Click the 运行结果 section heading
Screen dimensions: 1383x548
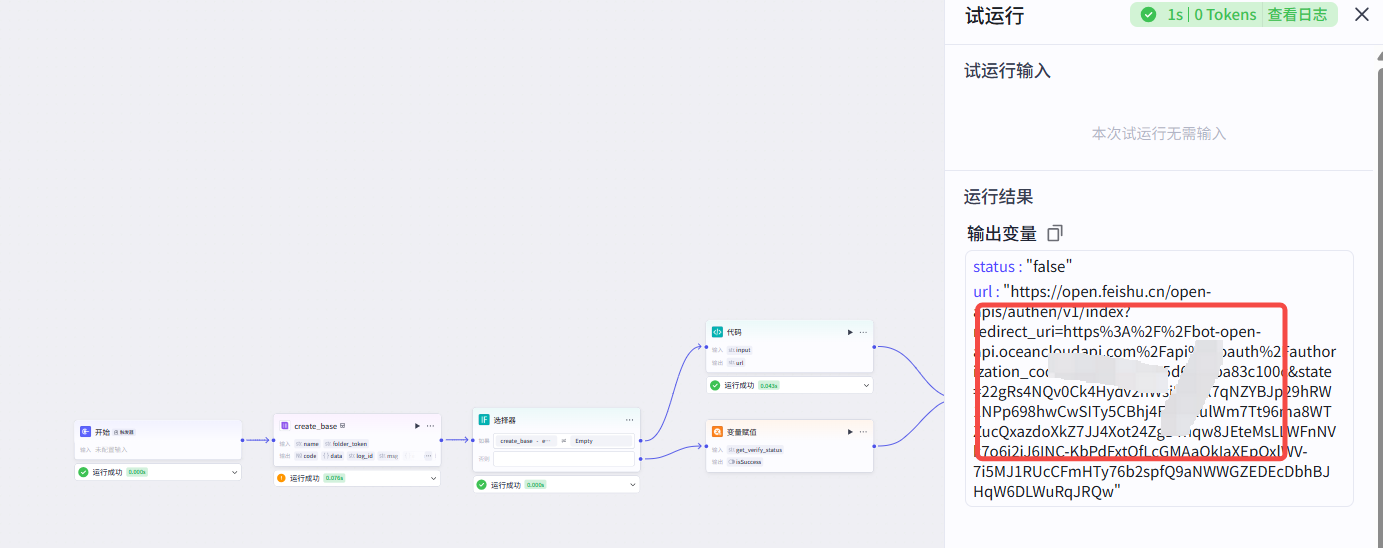coord(999,197)
